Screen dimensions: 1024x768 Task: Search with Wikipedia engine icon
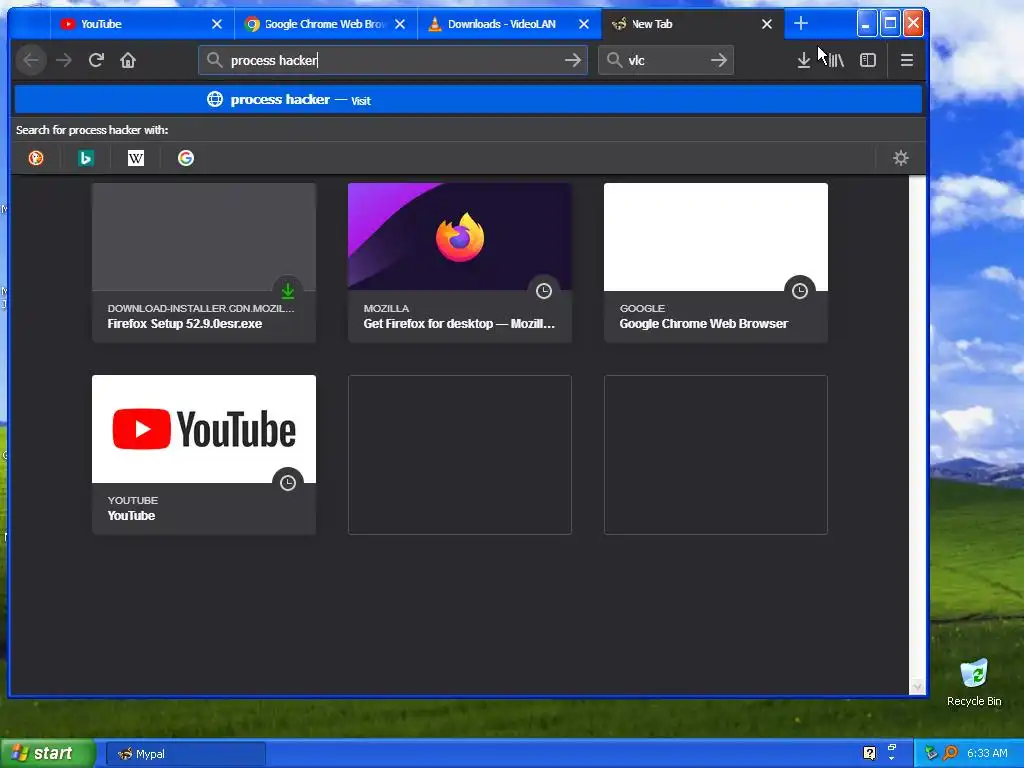click(136, 158)
